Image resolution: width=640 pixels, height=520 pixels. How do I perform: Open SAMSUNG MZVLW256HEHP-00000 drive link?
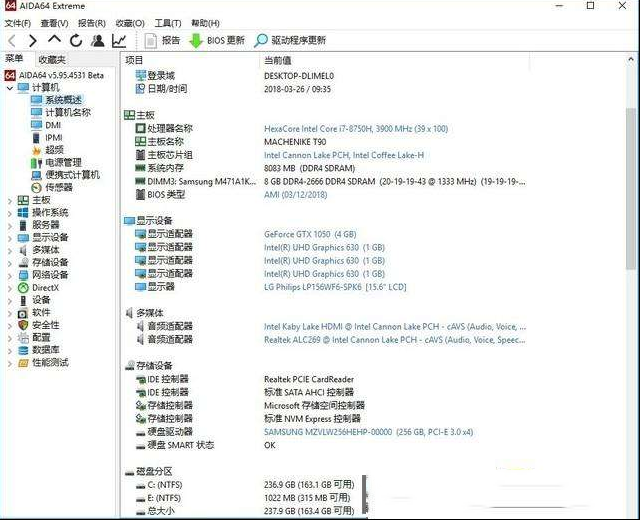click(369, 432)
